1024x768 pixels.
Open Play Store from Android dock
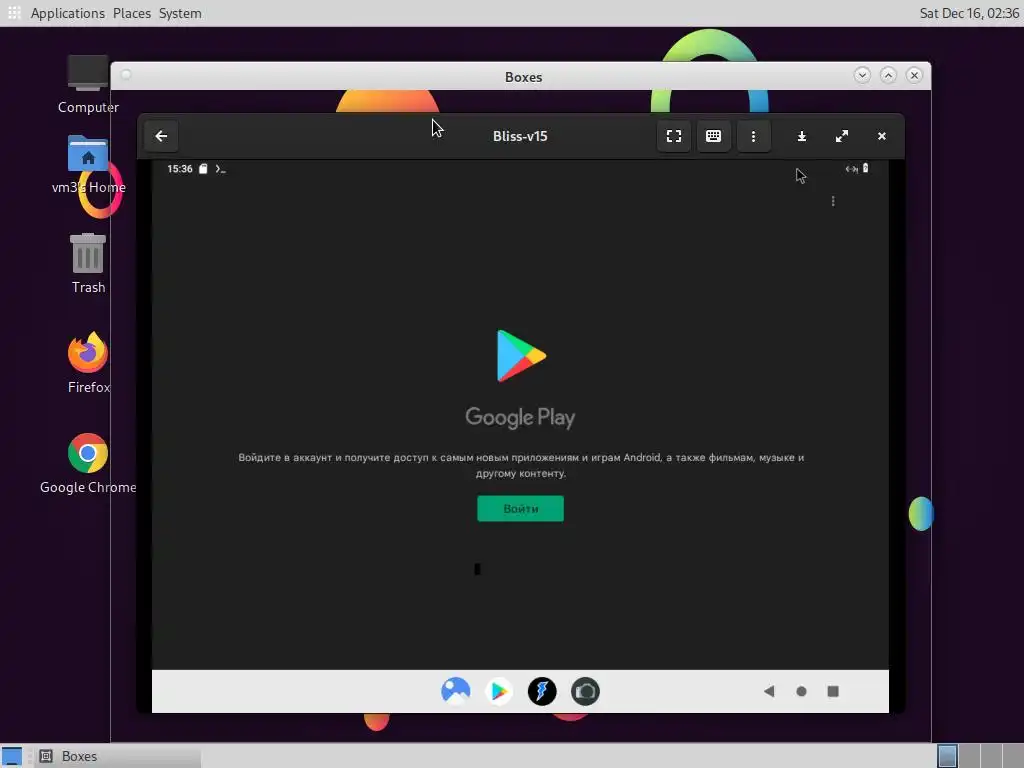pyautogui.click(x=499, y=691)
